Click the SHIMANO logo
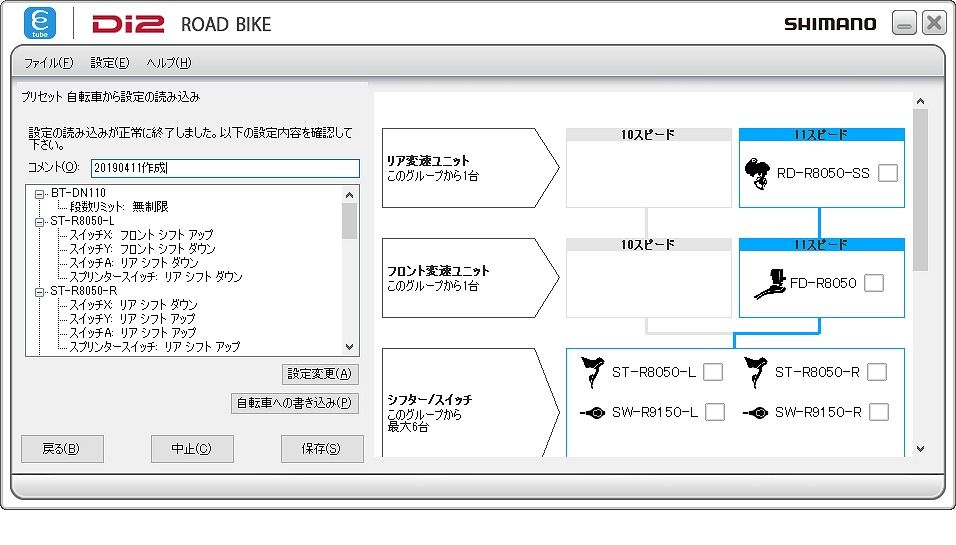The height and width of the screenshot is (545, 956). (x=830, y=24)
